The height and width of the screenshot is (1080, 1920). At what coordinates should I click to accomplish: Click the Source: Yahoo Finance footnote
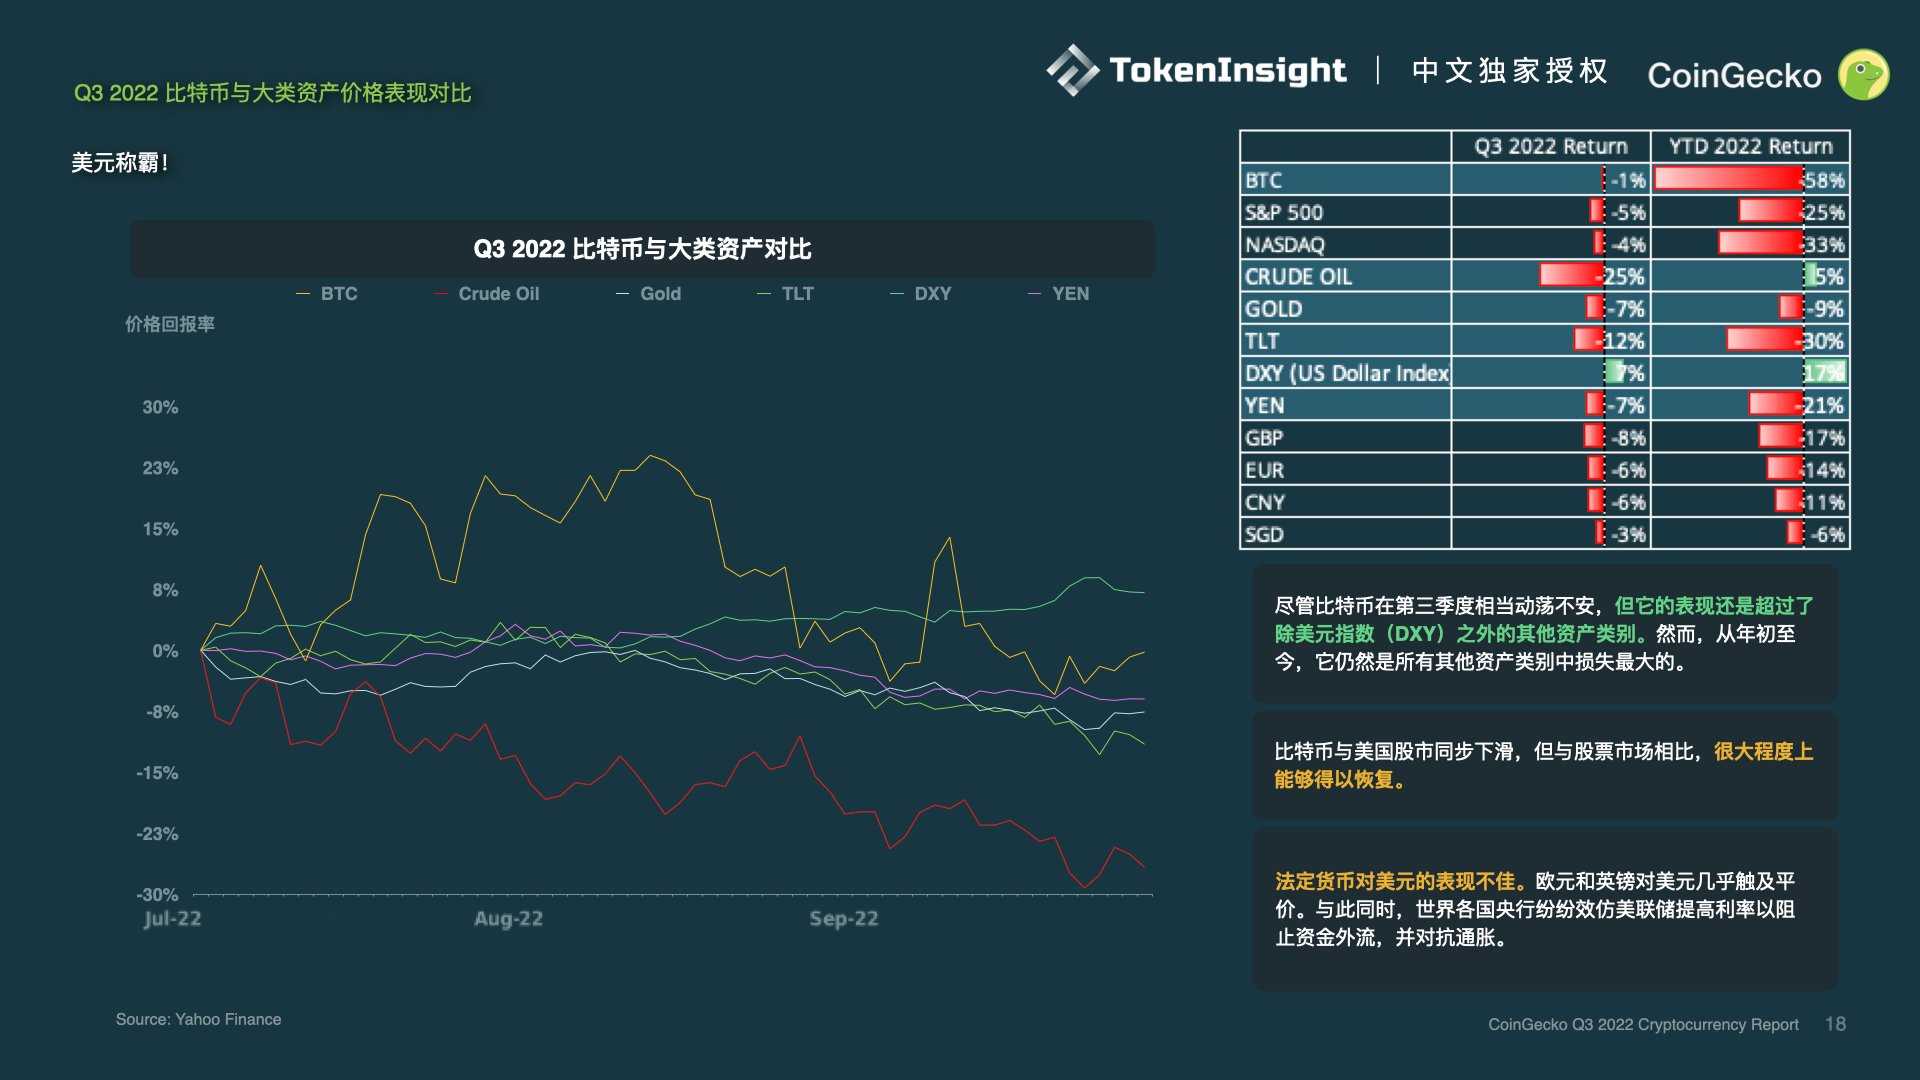(198, 1019)
